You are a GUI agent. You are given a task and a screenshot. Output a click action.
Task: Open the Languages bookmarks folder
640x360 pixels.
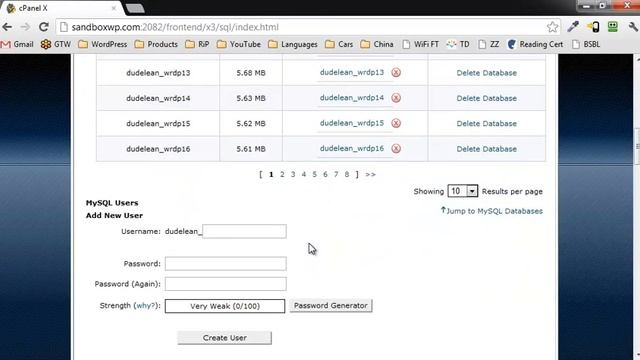pos(293,44)
